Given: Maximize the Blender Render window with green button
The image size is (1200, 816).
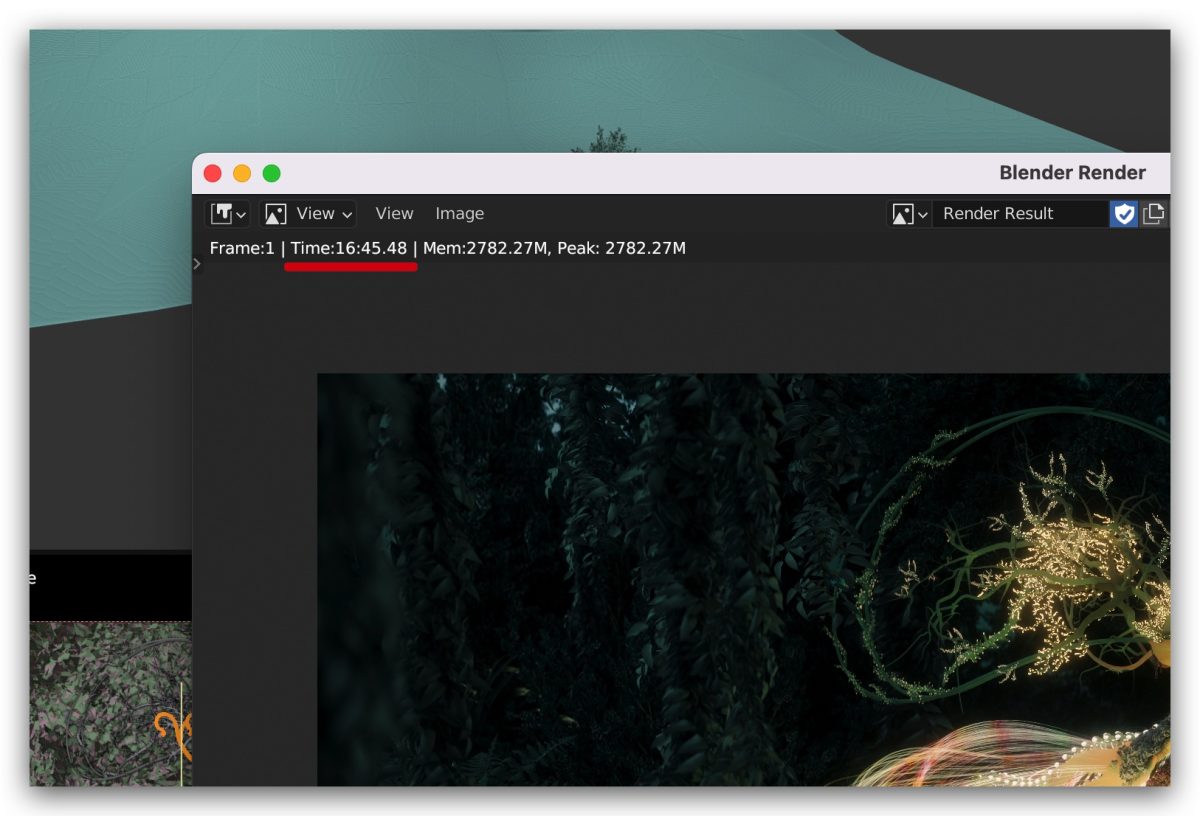Looking at the screenshot, I should click(272, 174).
